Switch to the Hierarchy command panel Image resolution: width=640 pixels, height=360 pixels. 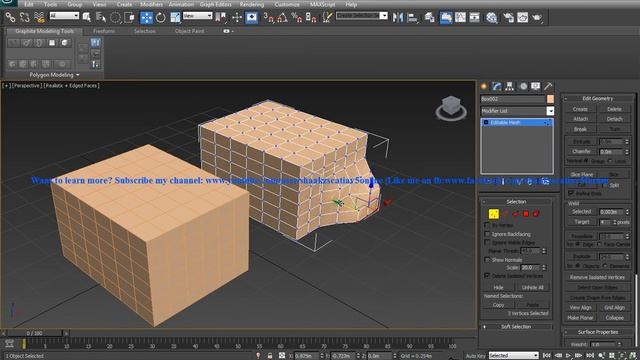509,87
